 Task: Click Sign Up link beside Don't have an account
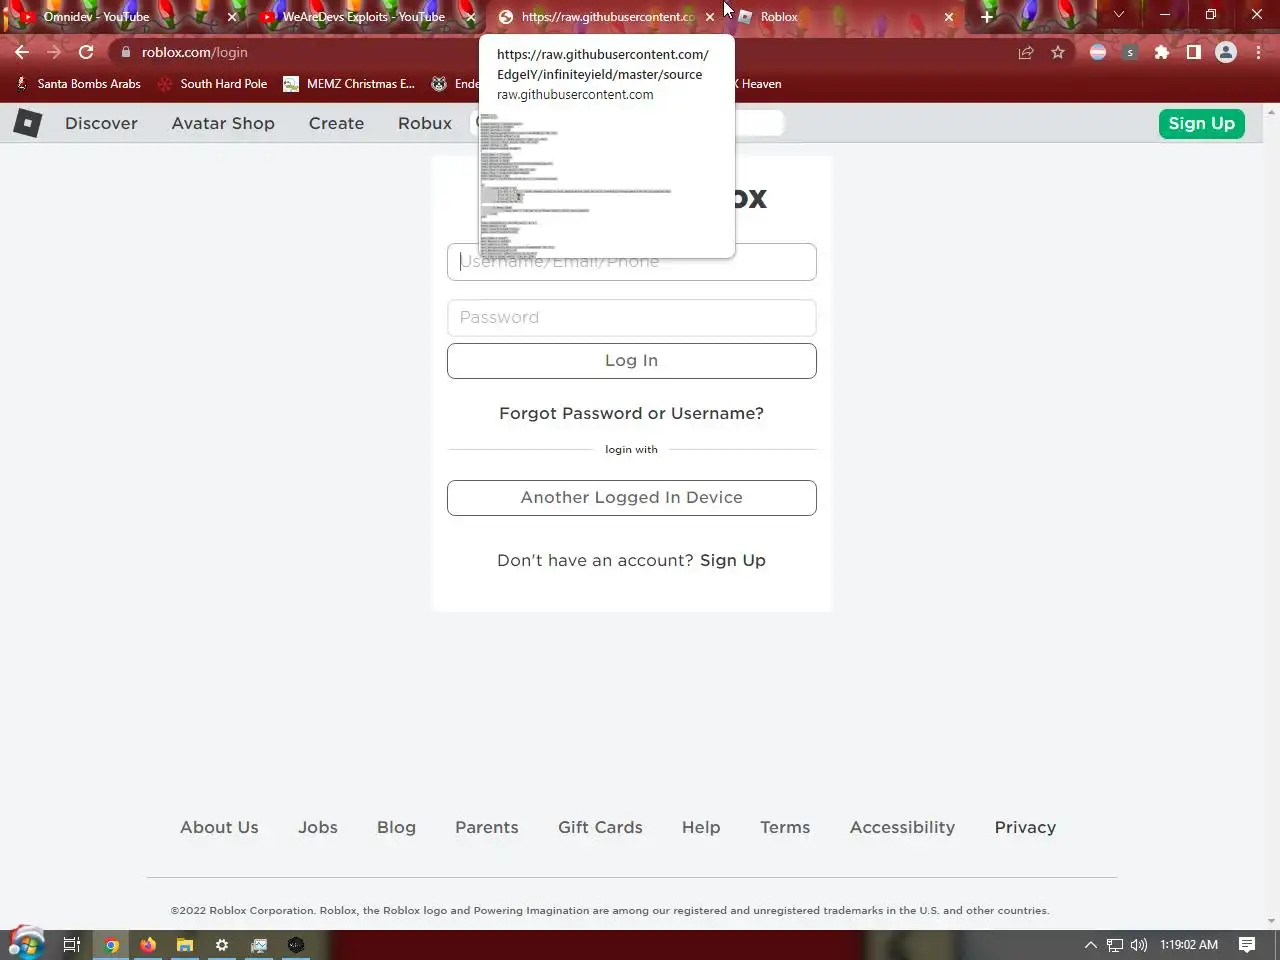(x=733, y=560)
